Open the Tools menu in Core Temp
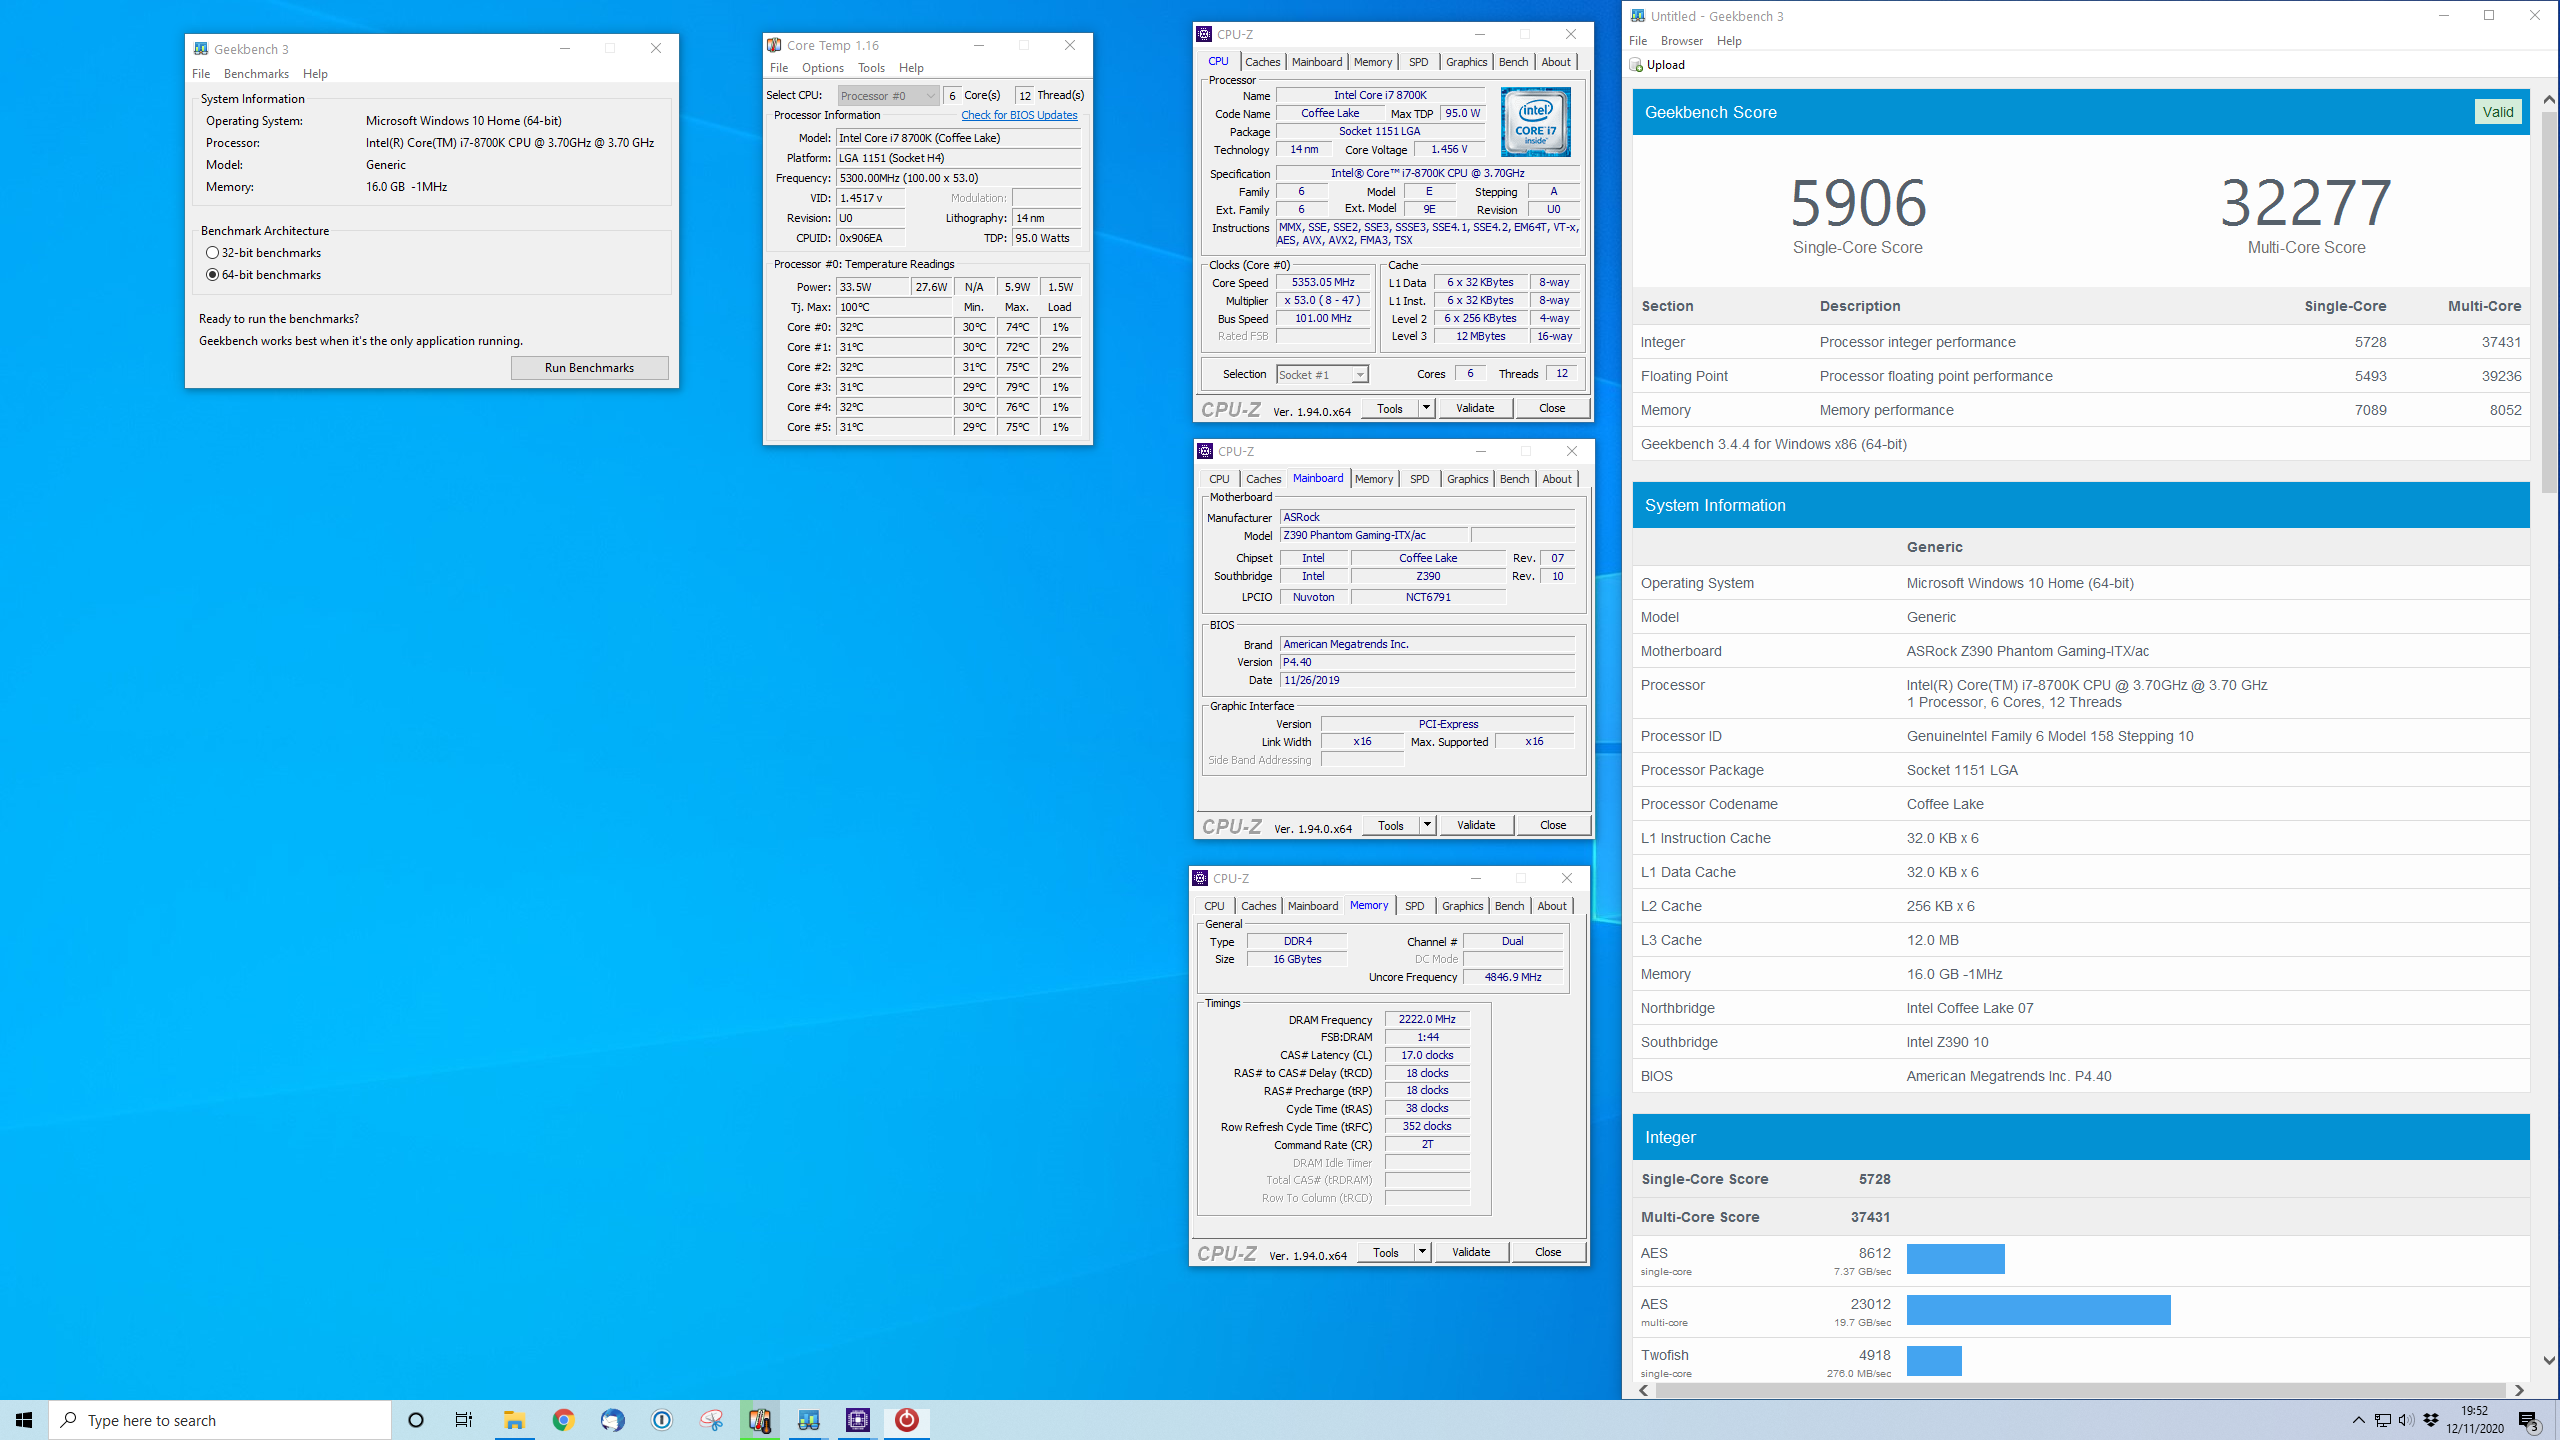Image resolution: width=2560 pixels, height=1440 pixels. point(871,68)
